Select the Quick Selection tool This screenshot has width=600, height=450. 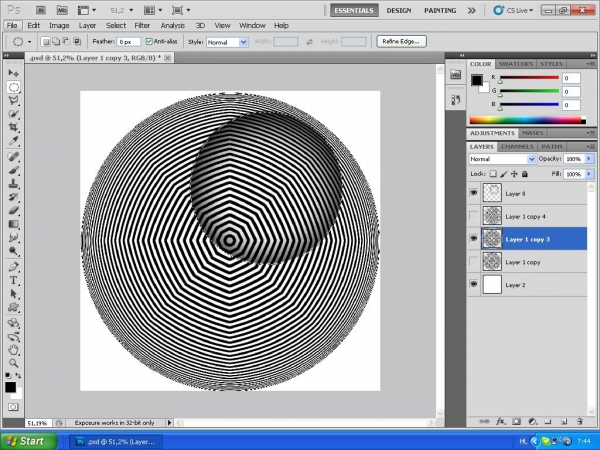tap(13, 114)
